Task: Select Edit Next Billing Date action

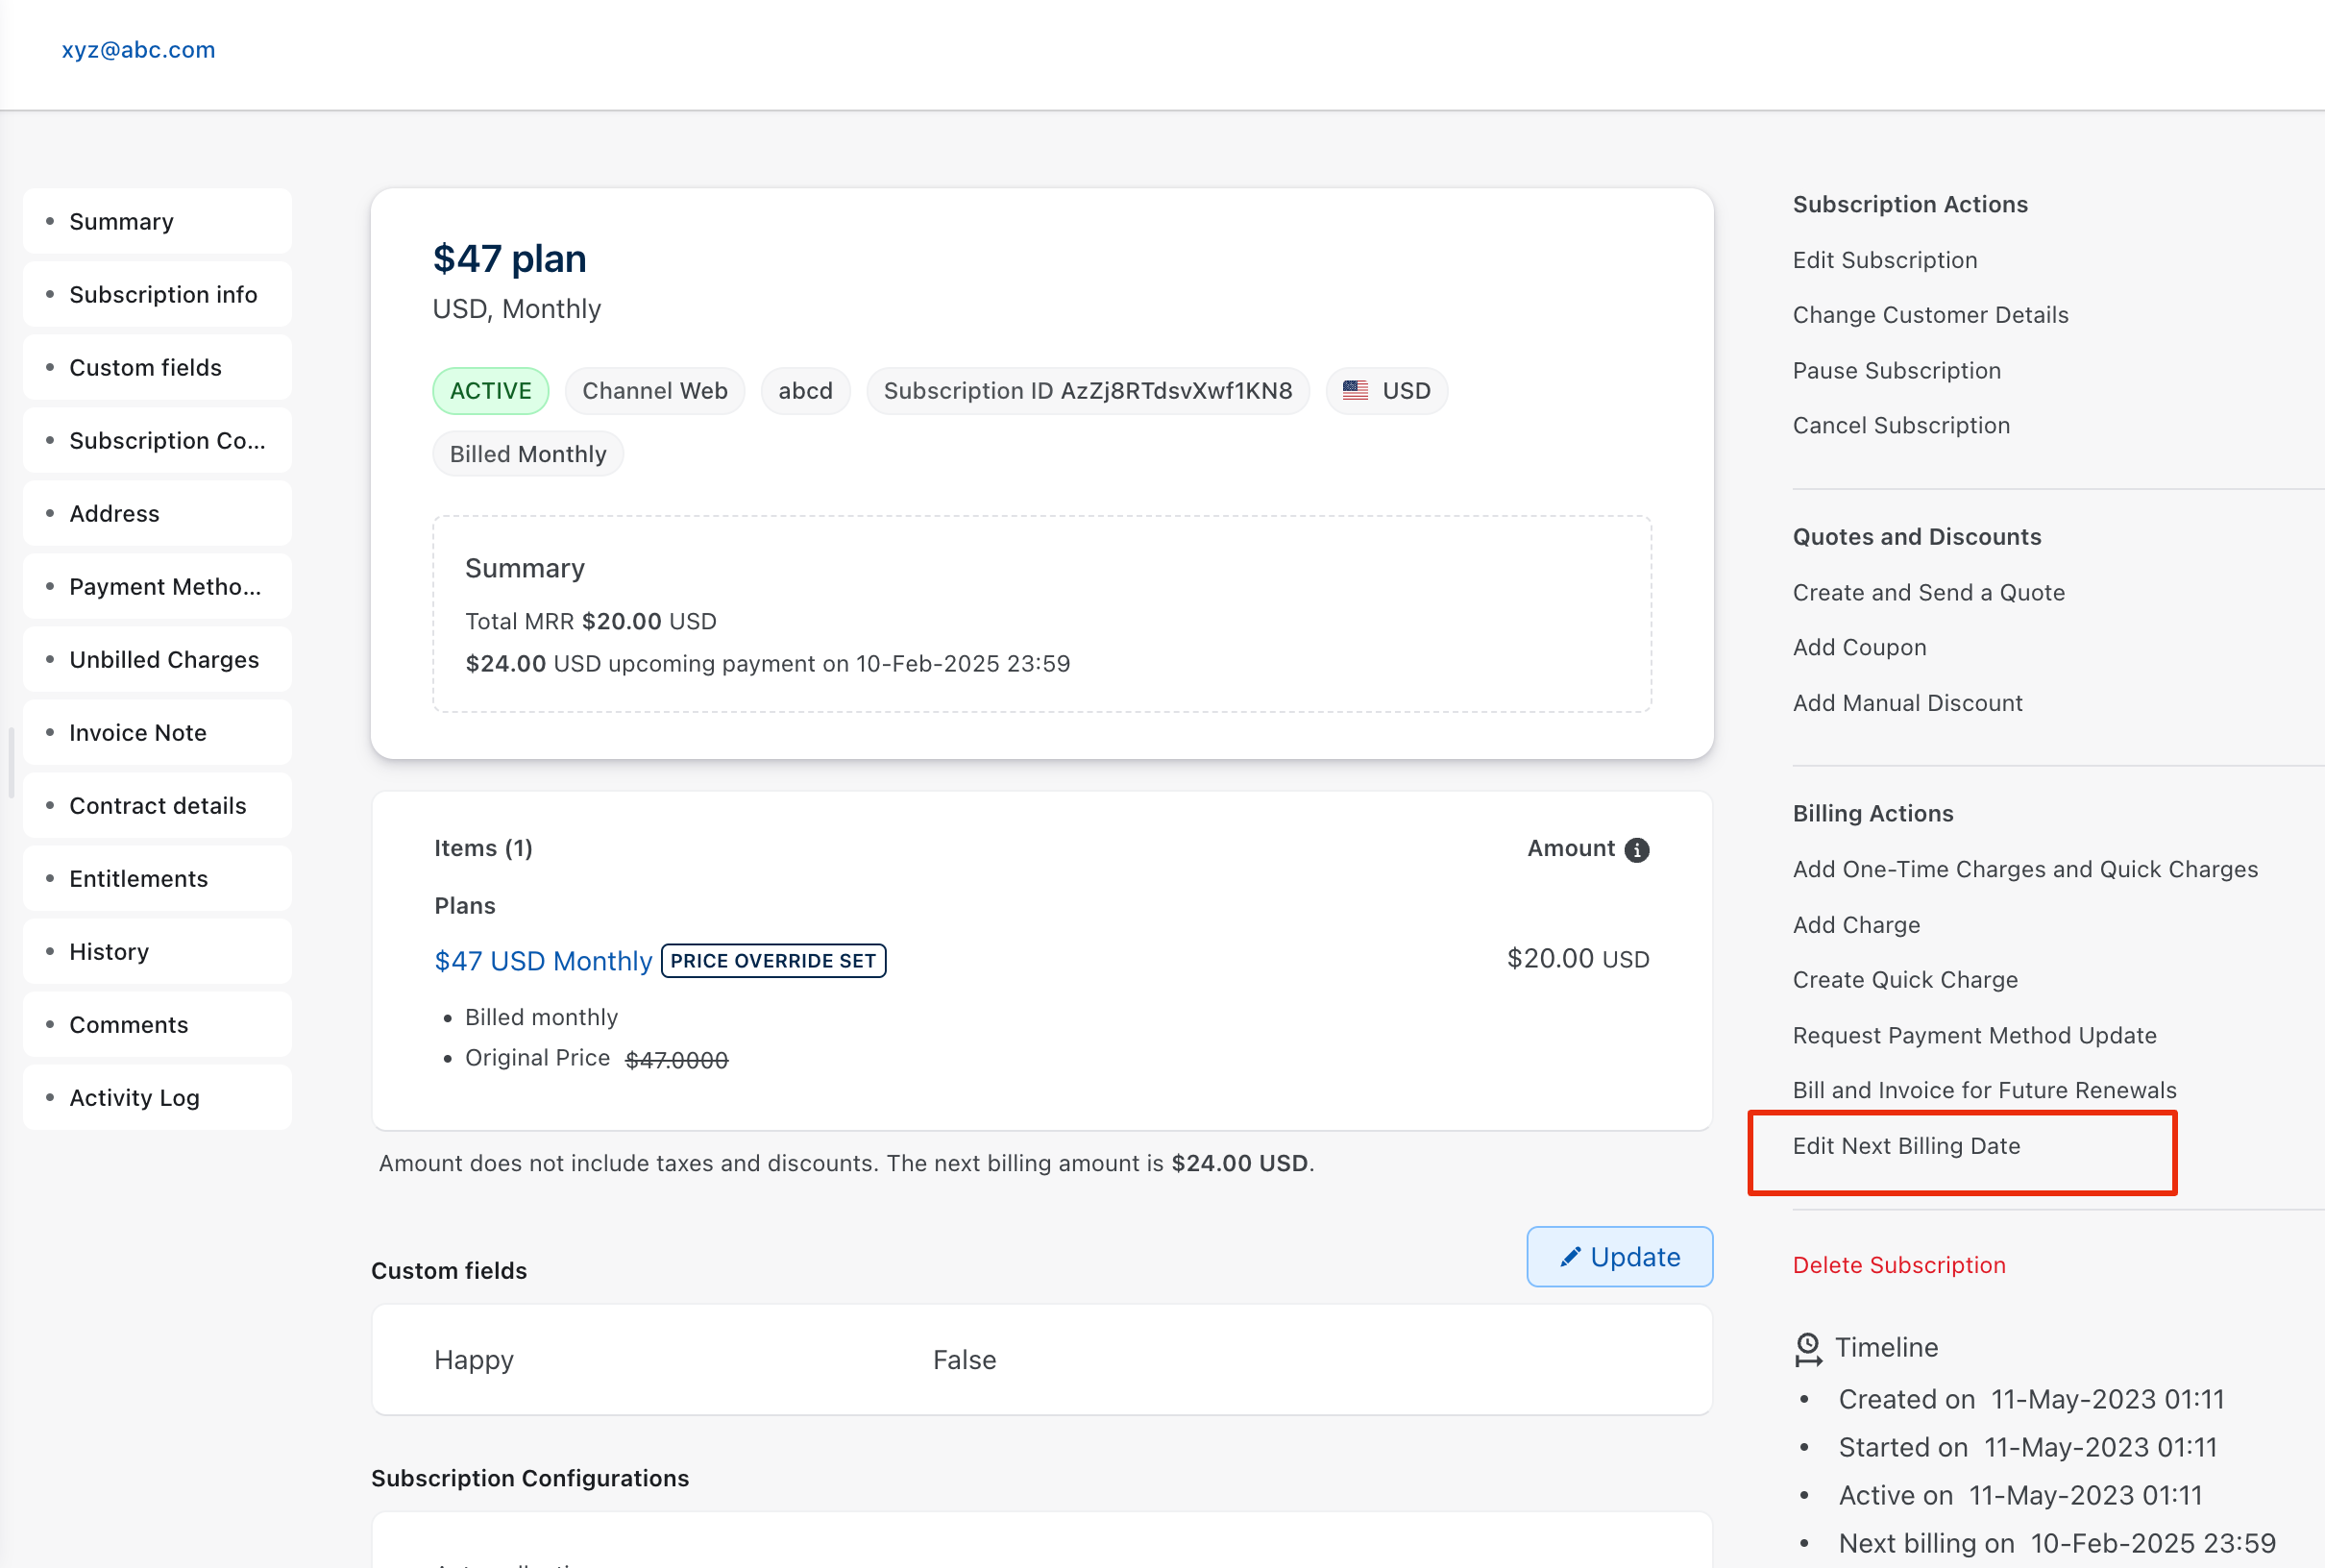Action: (1906, 1146)
